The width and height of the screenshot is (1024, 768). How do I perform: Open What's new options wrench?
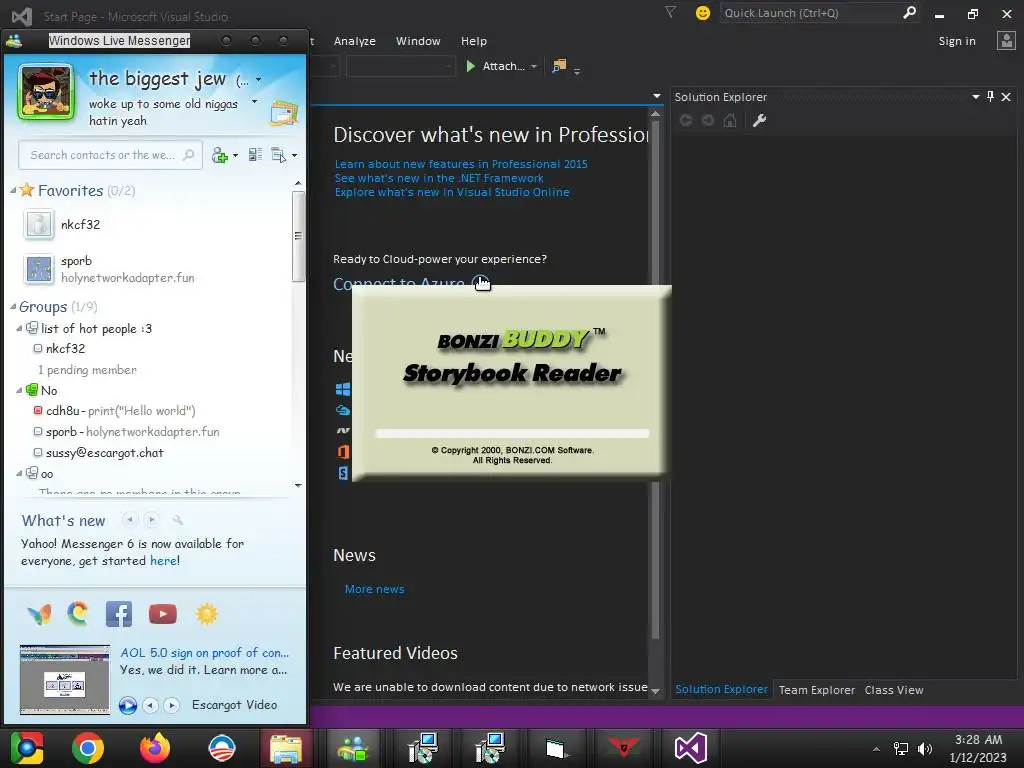[178, 520]
